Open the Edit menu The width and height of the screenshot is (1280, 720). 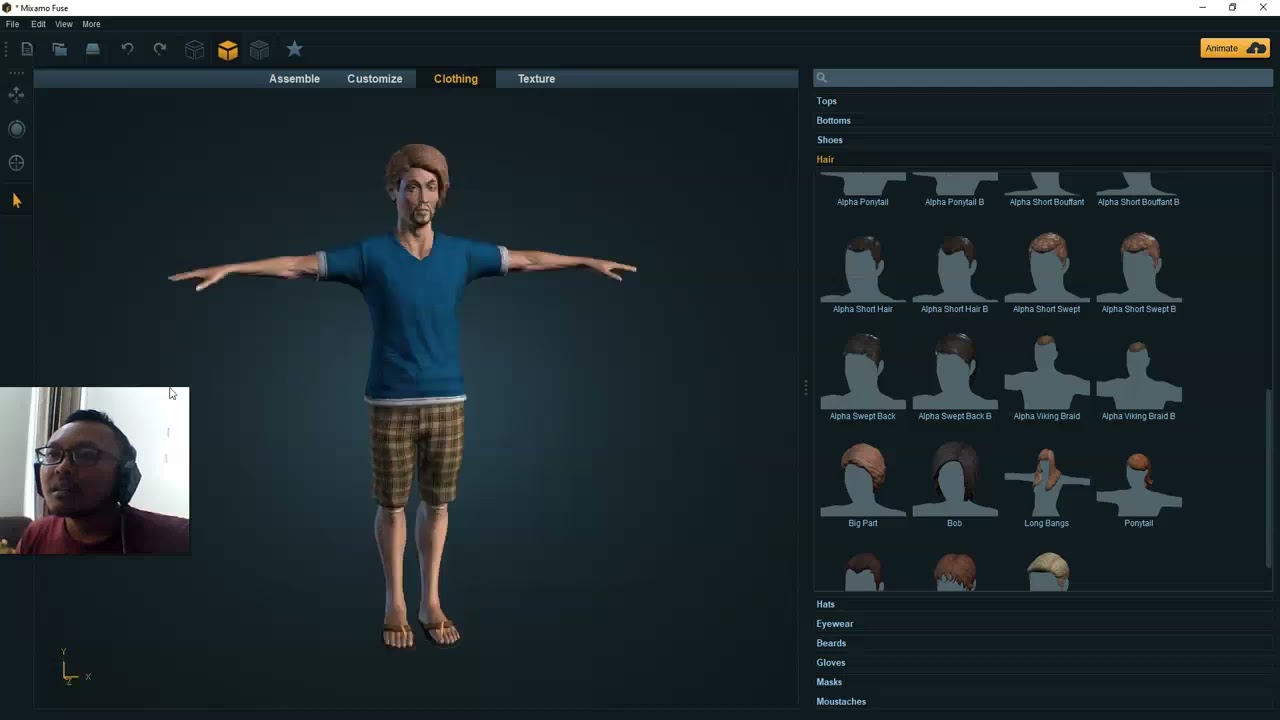pyautogui.click(x=38, y=24)
